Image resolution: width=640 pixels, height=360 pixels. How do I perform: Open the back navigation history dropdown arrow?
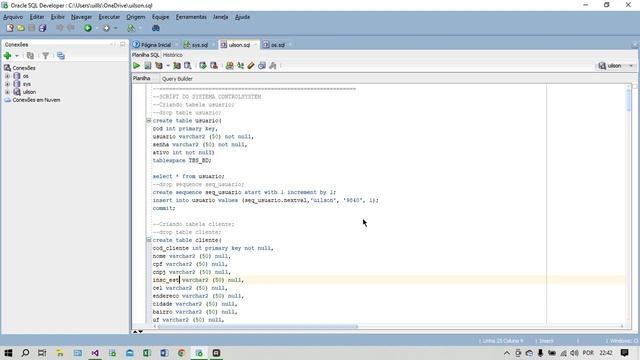point(97,28)
